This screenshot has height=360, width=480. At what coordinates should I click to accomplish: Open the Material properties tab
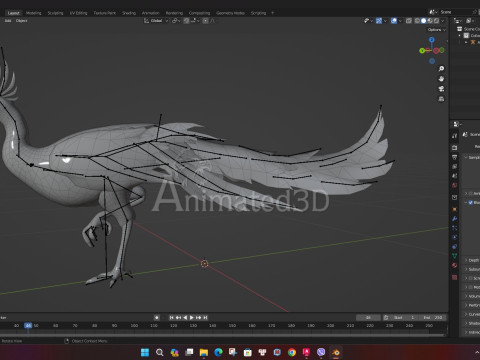pos(455,265)
